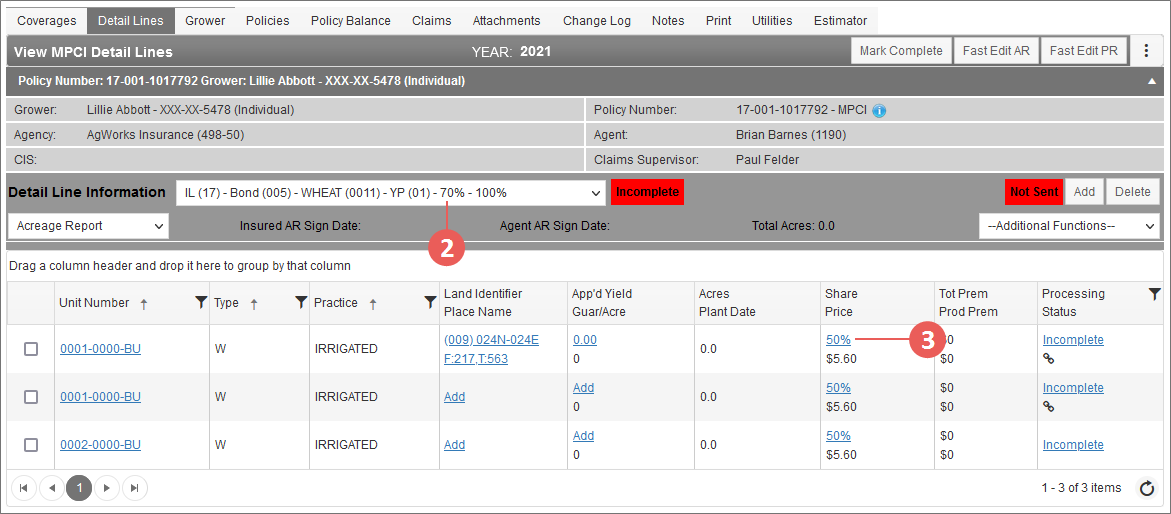Go to next page of grid
The width and height of the screenshot is (1171, 514).
107,488
